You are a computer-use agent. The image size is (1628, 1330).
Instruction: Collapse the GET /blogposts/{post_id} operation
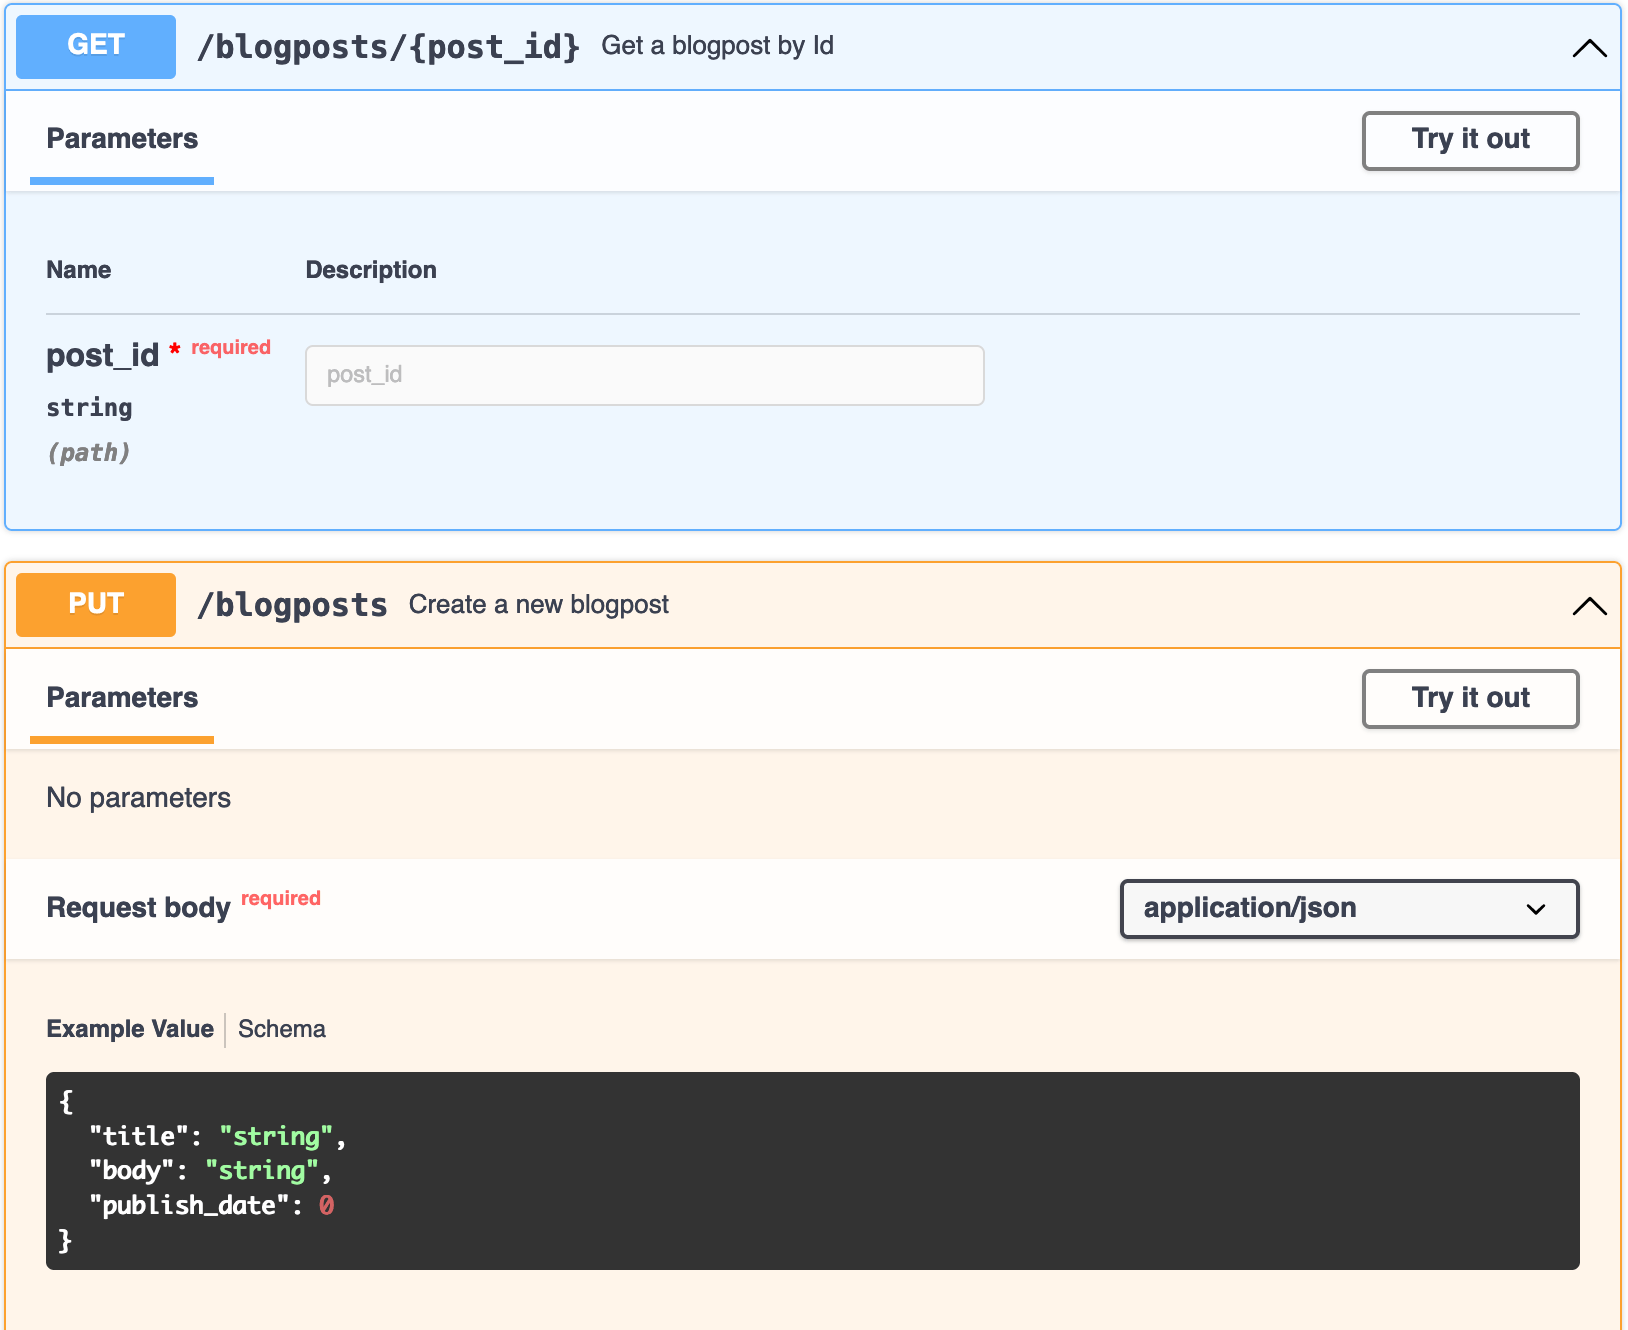click(1589, 46)
